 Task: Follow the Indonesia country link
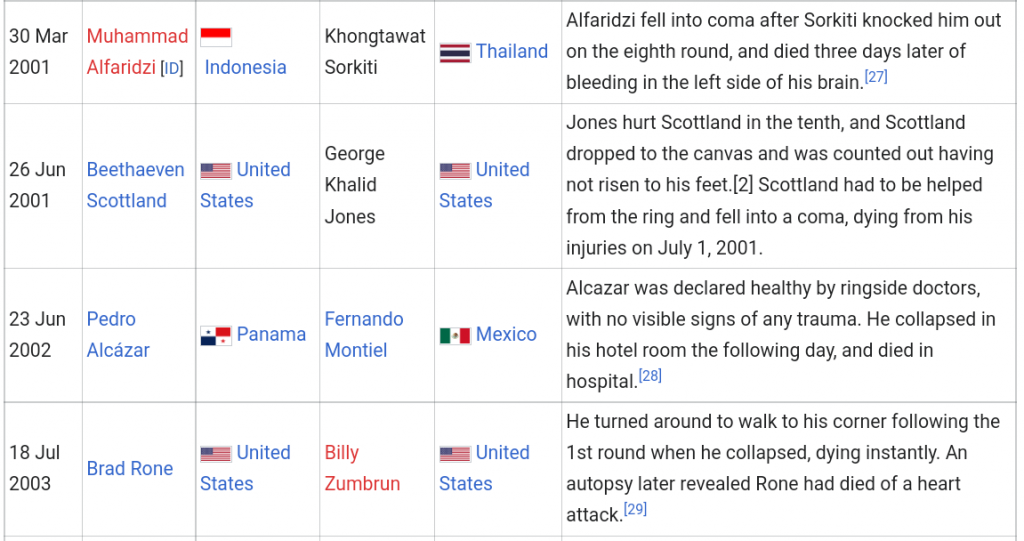pyautogui.click(x=245, y=67)
